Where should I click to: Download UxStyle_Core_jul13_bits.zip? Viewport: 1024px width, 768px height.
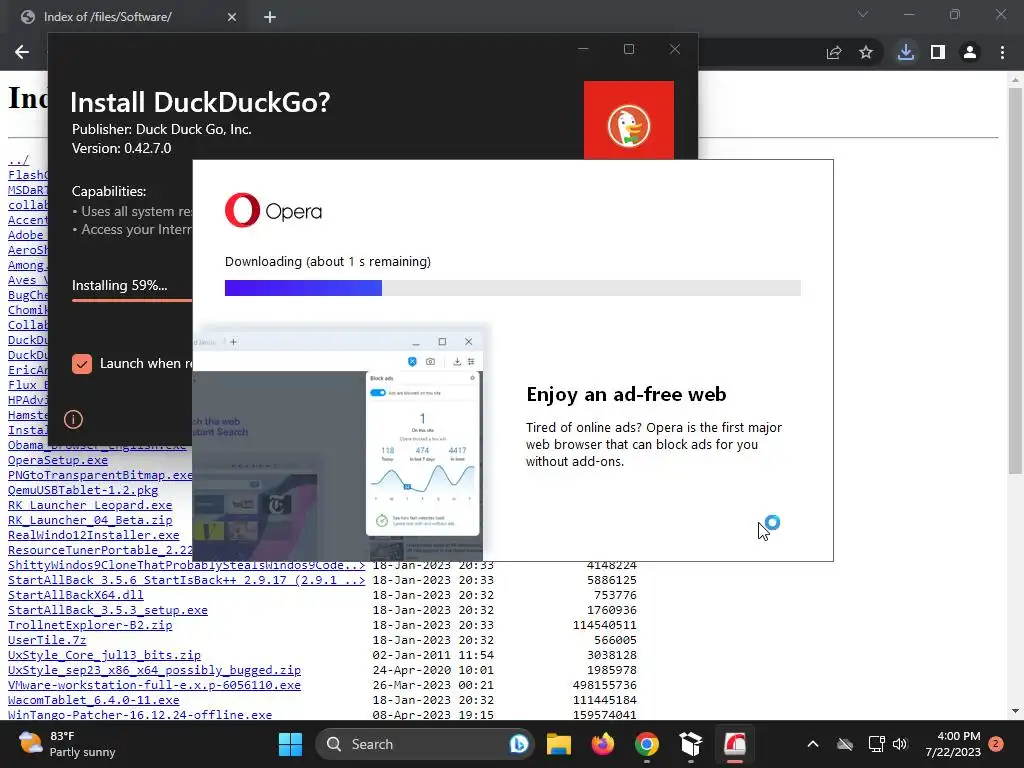104,655
